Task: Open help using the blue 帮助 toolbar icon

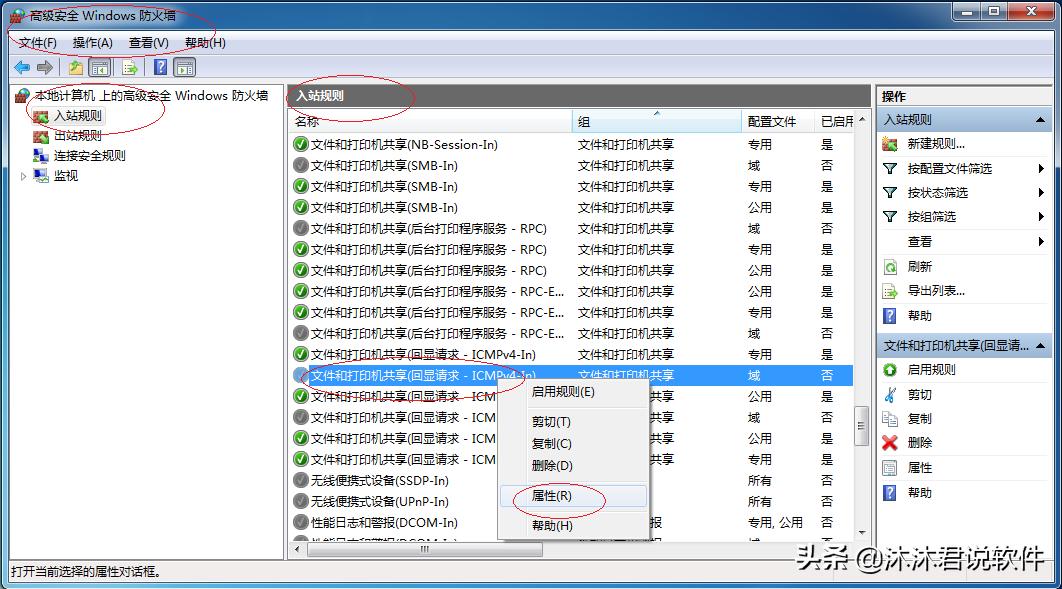Action: click(160, 67)
